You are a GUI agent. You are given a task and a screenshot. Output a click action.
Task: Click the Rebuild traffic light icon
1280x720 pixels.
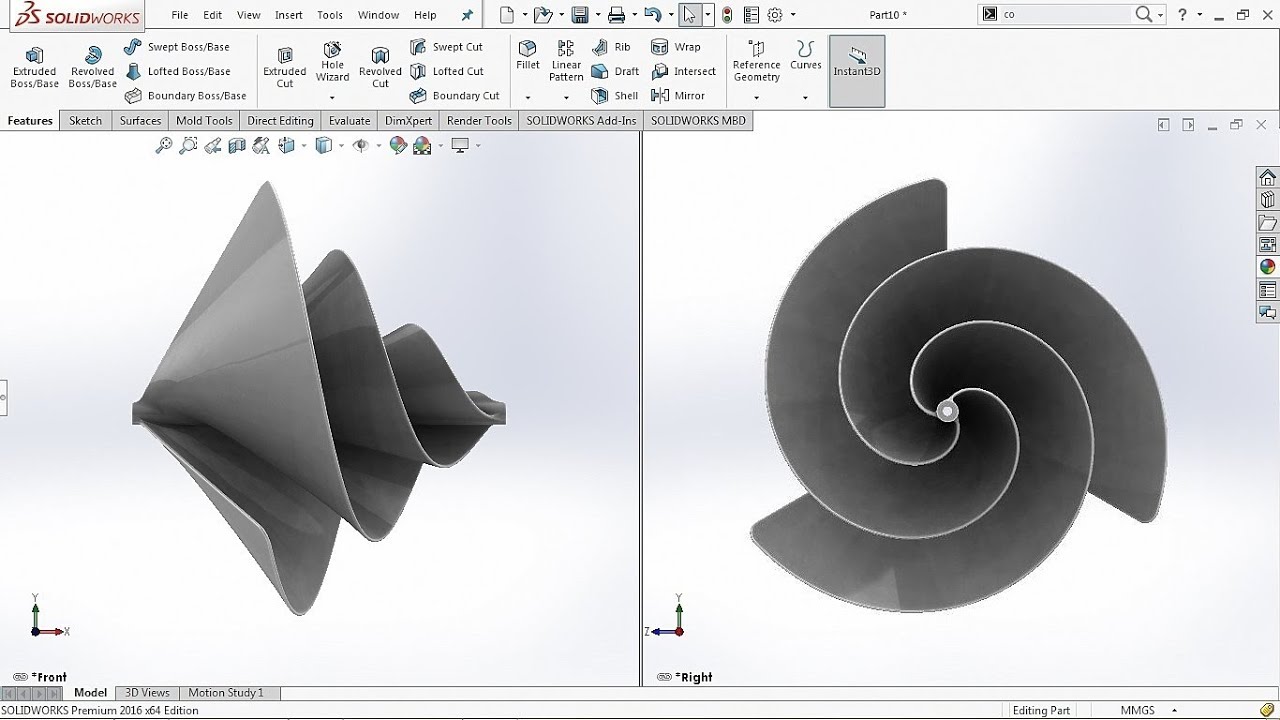[727, 15]
